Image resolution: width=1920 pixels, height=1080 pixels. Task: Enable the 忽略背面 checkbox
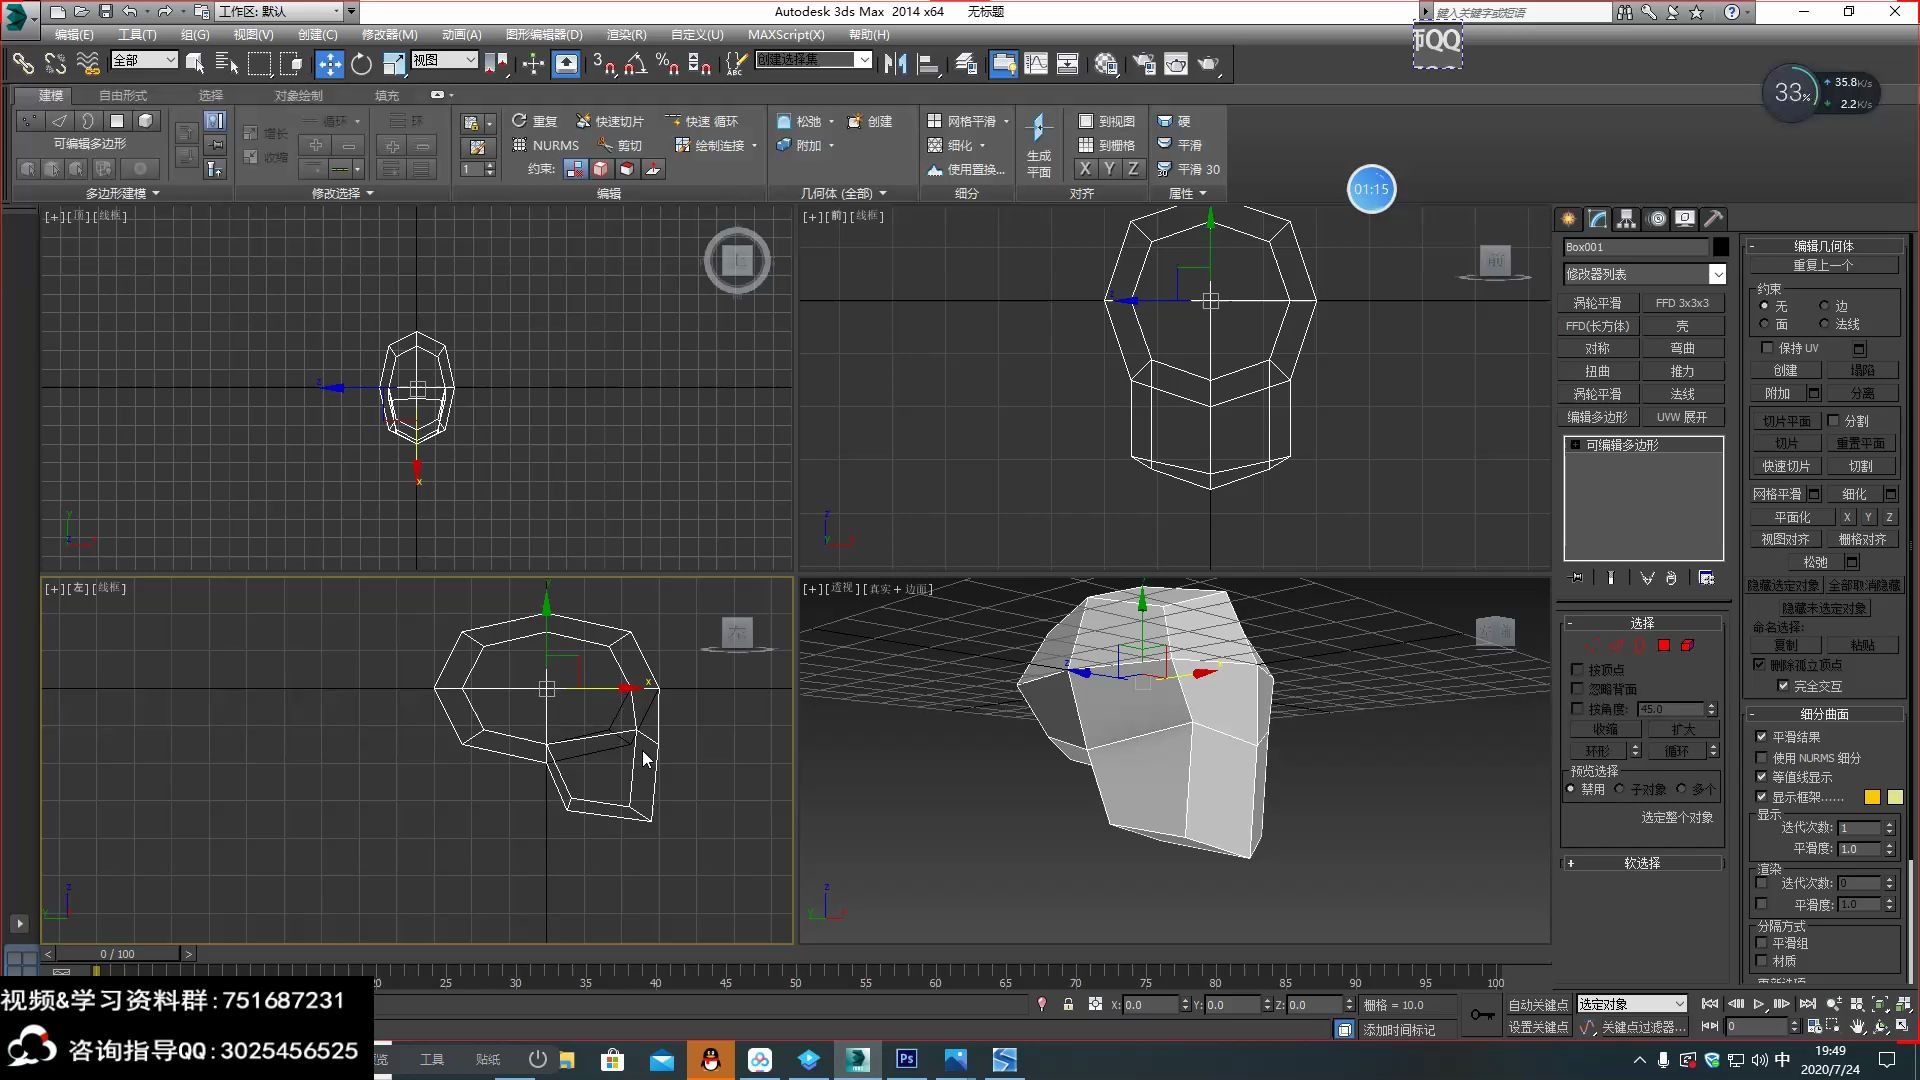1577,688
